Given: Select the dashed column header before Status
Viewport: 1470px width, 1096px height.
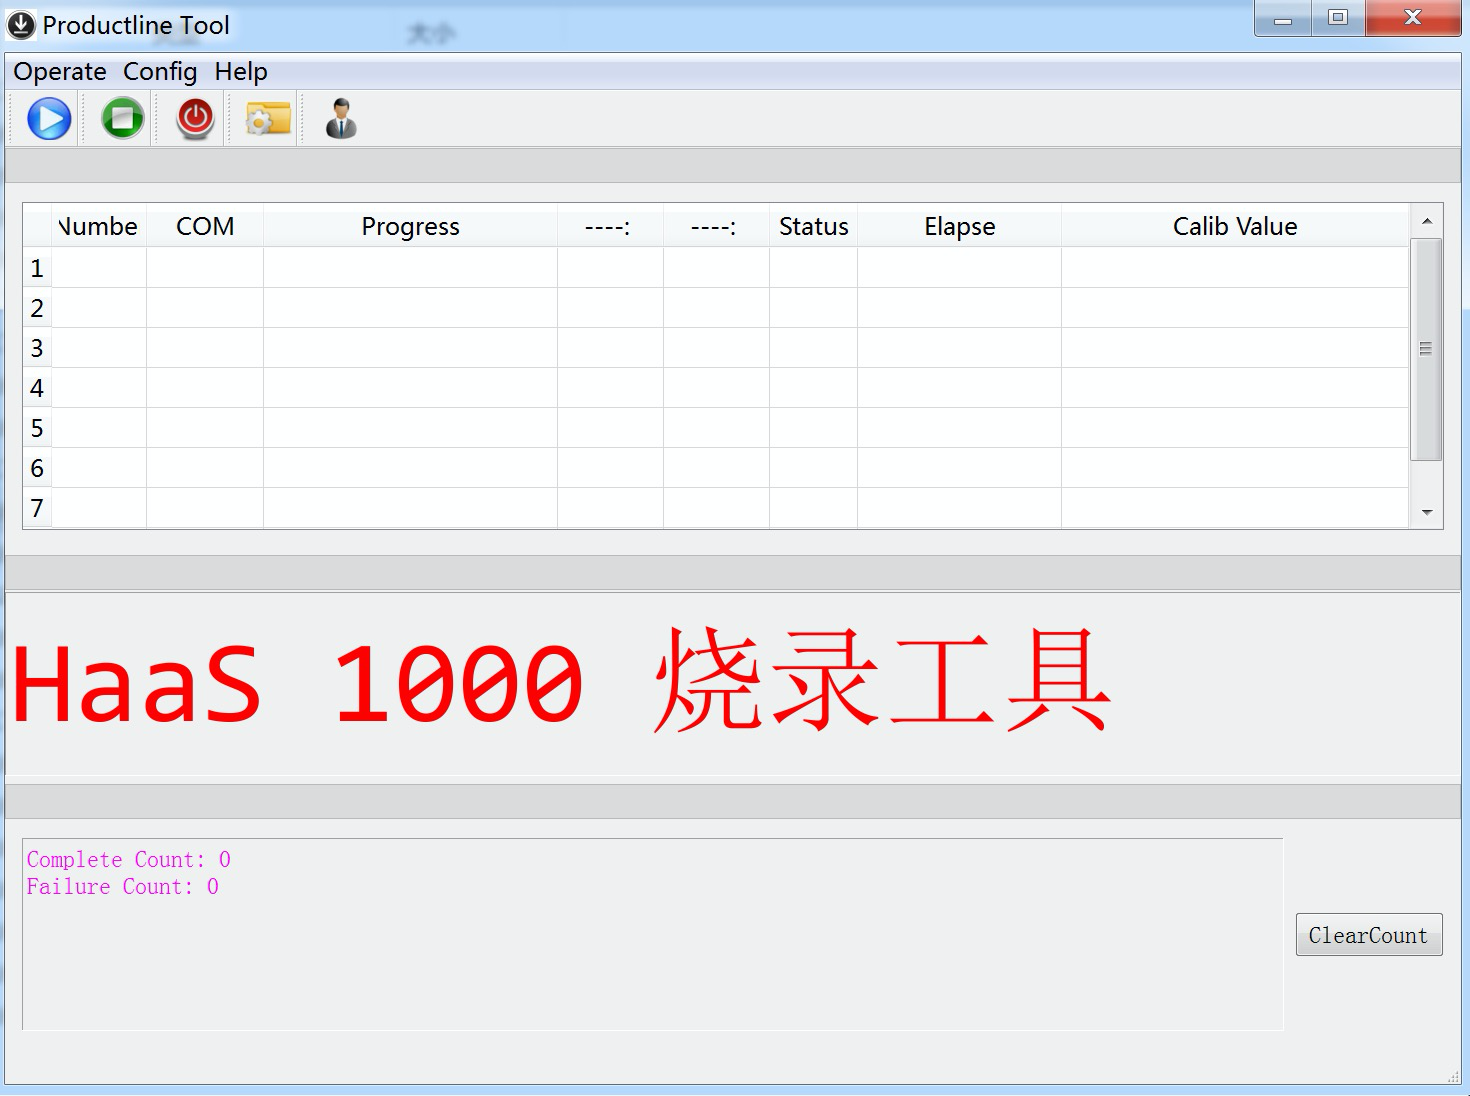Looking at the screenshot, I should (x=716, y=226).
